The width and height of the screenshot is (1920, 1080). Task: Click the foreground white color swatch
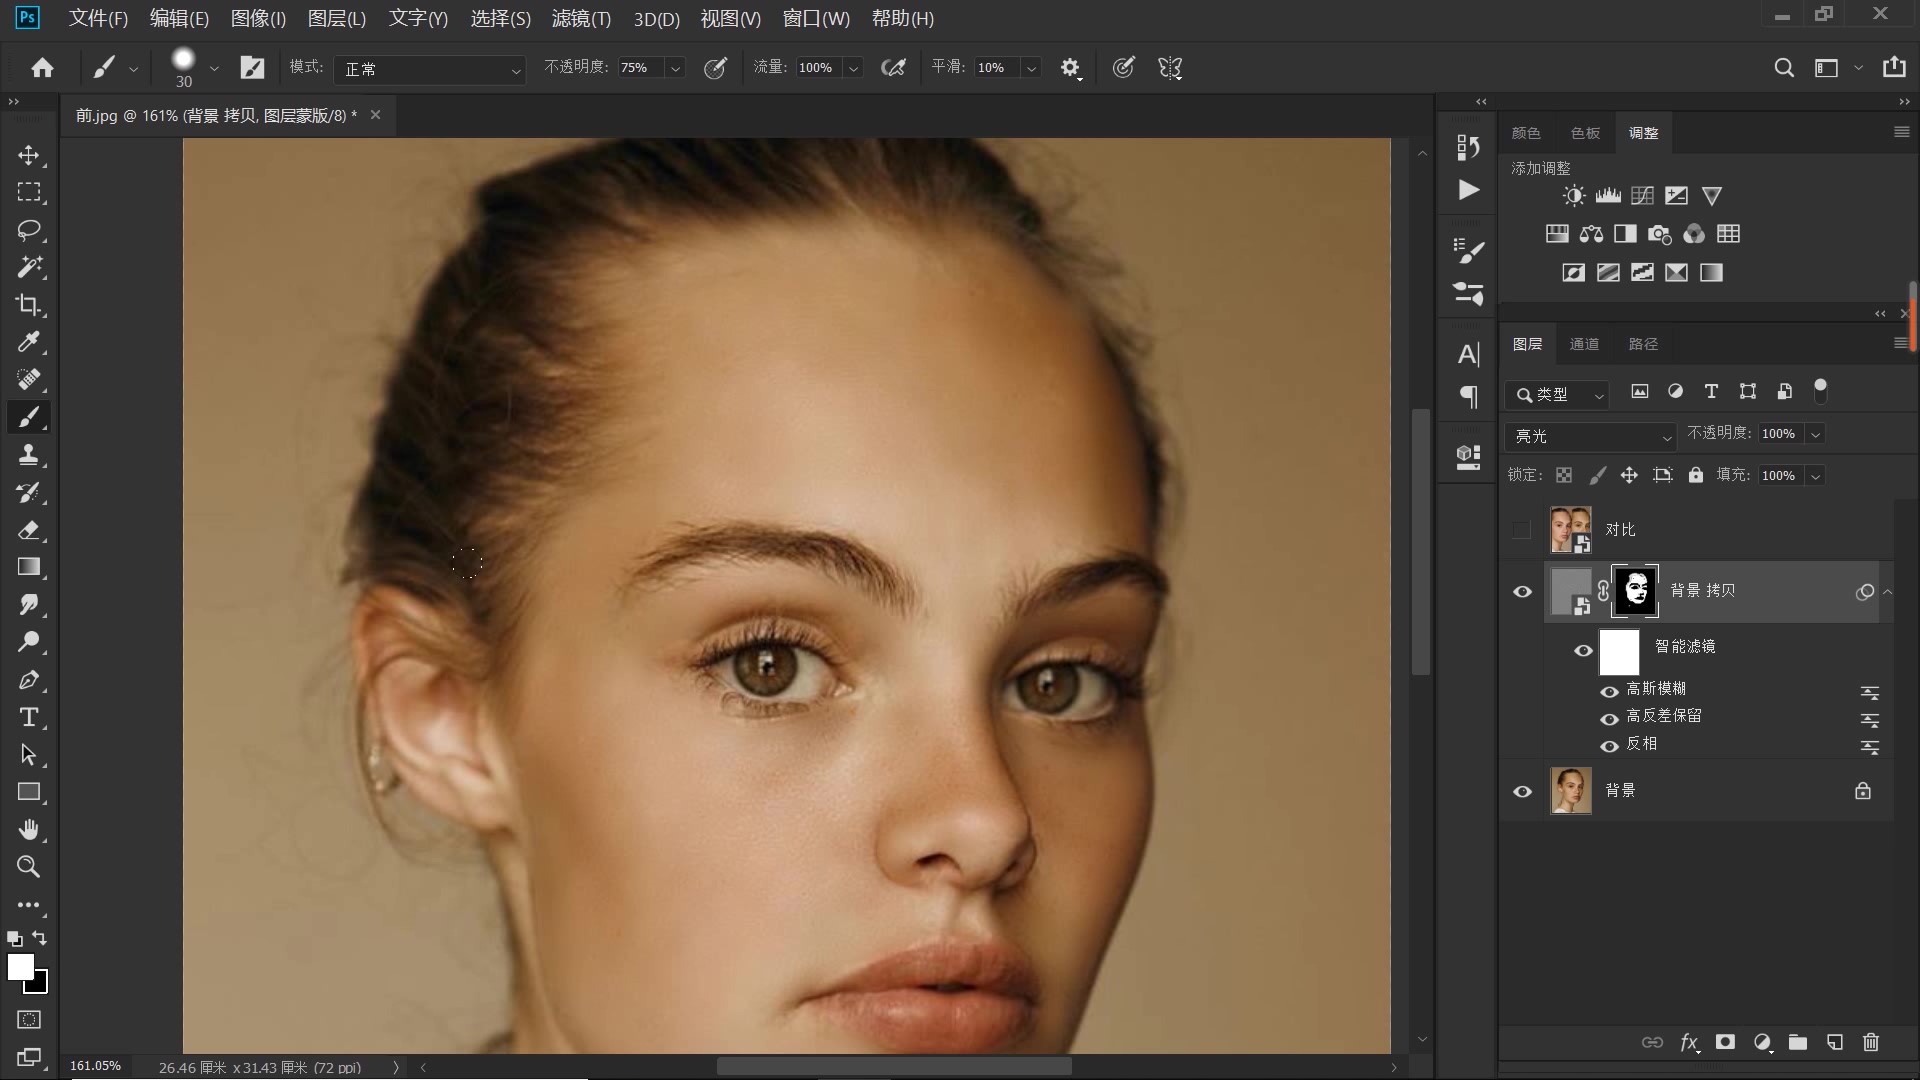(19, 966)
